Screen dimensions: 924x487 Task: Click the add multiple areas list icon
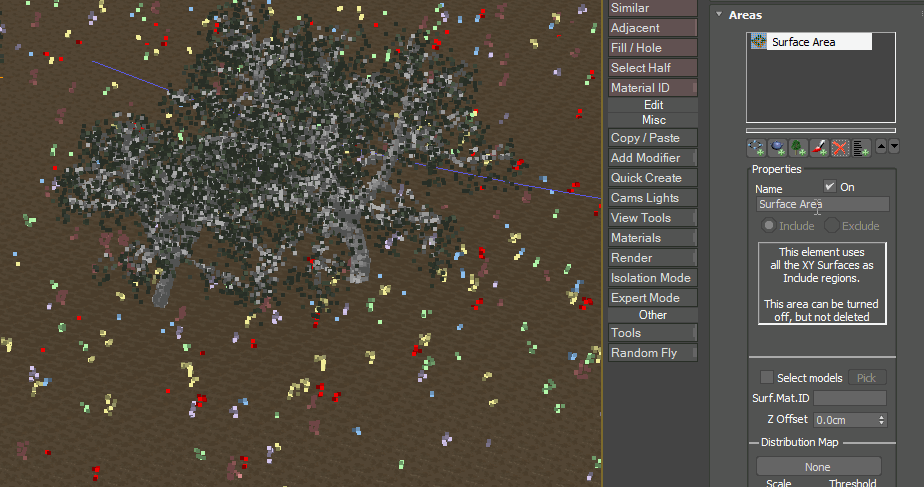[861, 148]
